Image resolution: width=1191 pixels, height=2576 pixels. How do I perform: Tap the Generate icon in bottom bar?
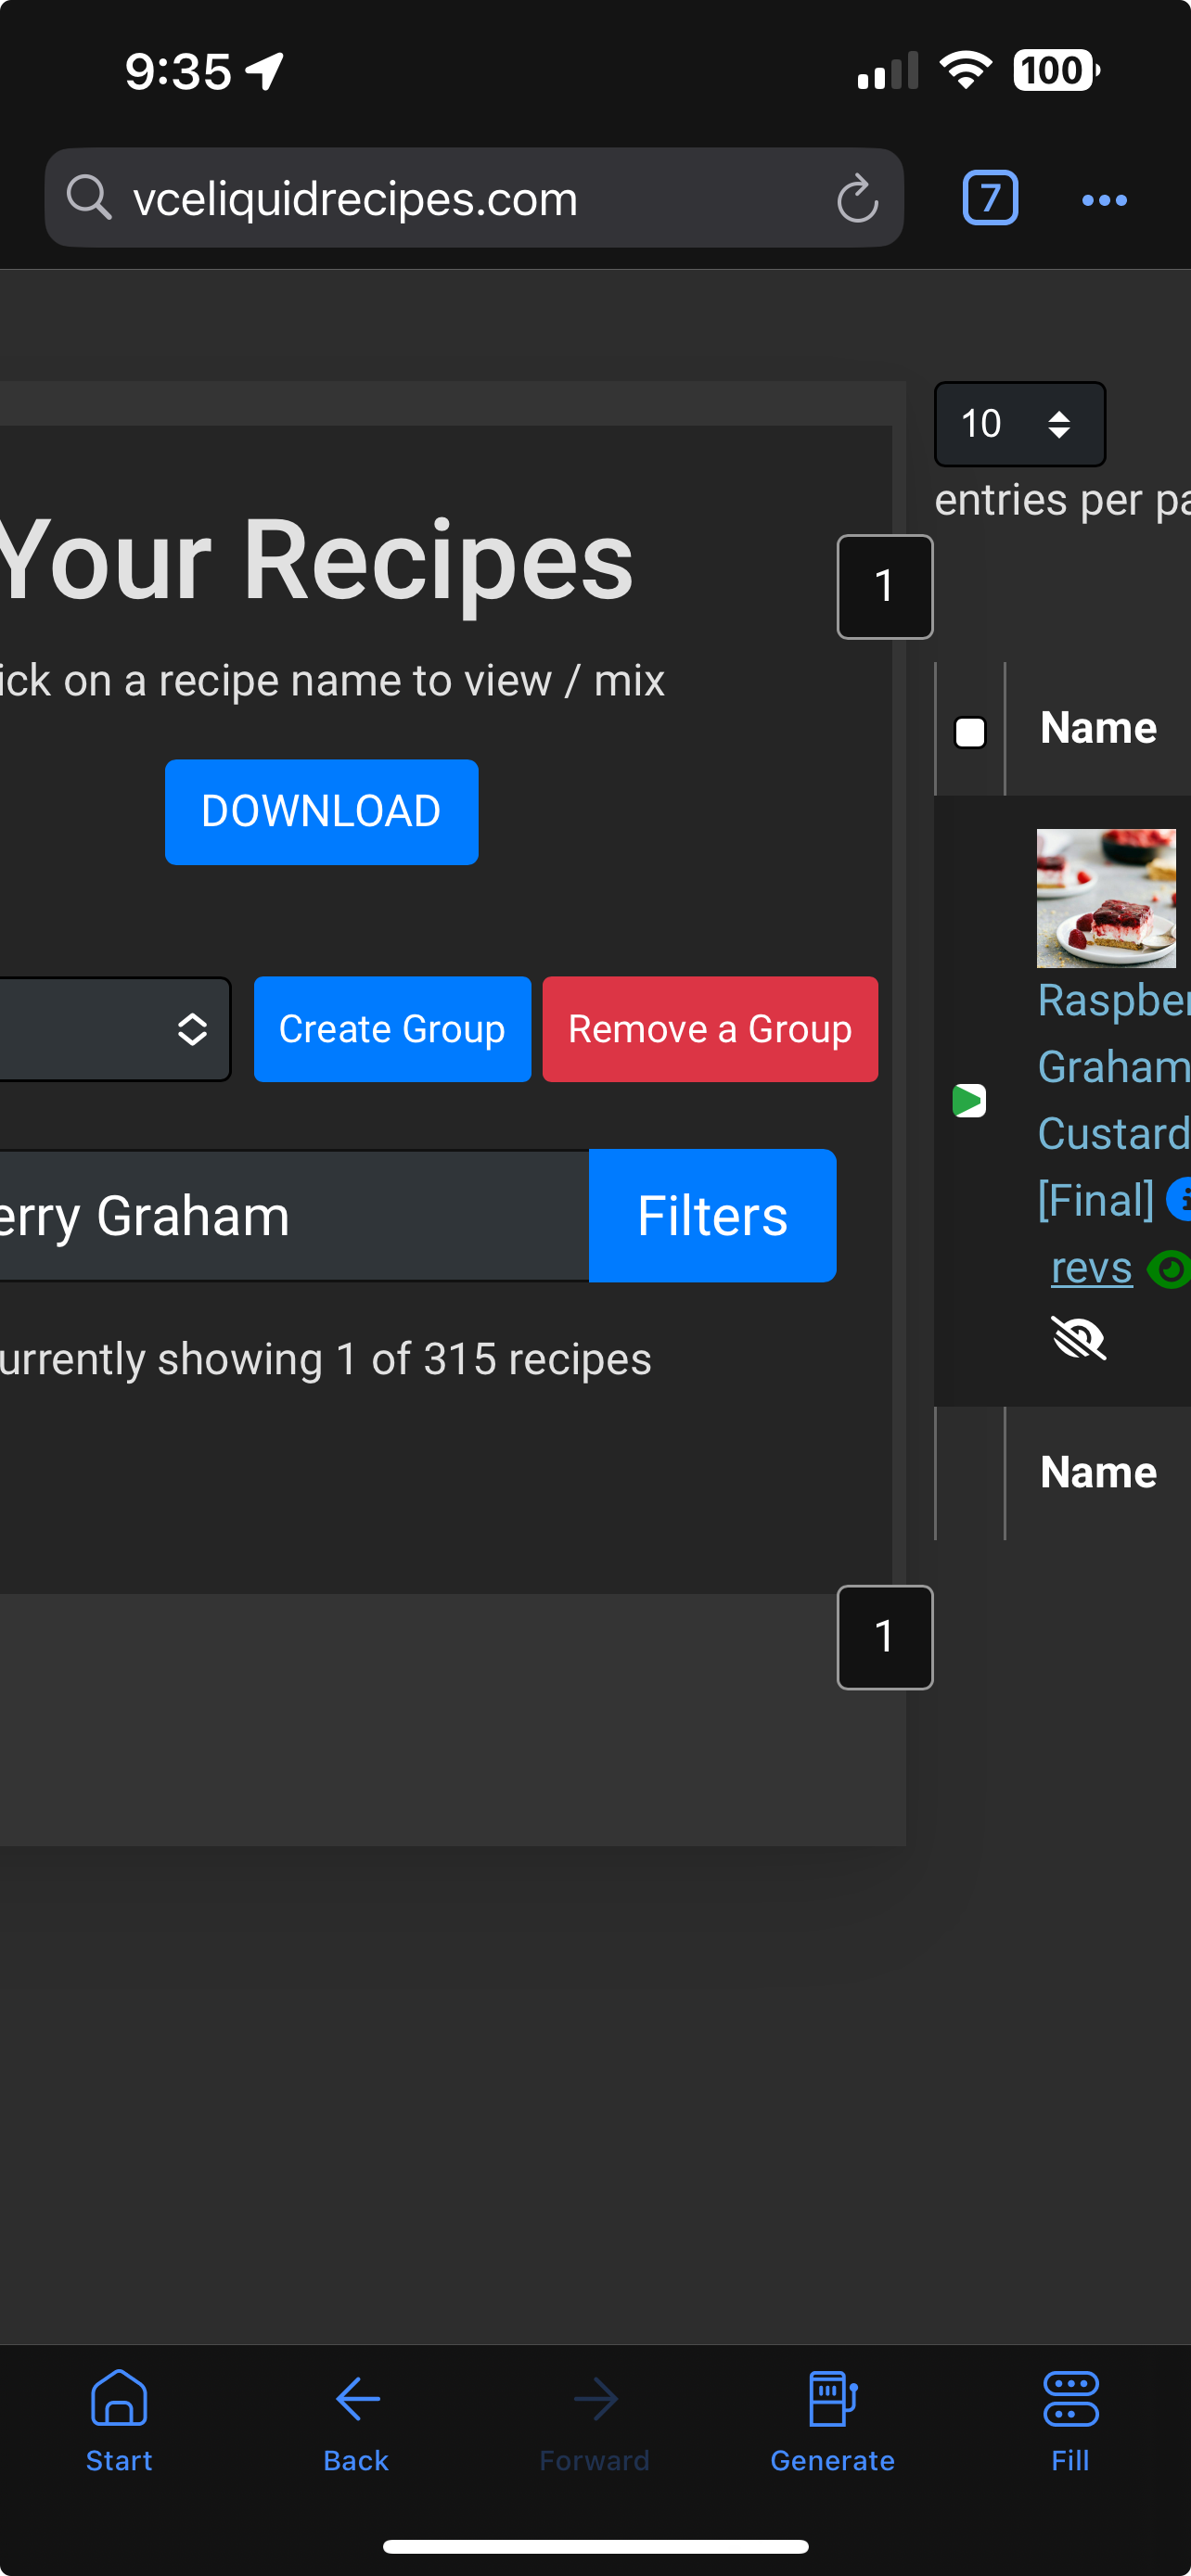(x=832, y=2416)
